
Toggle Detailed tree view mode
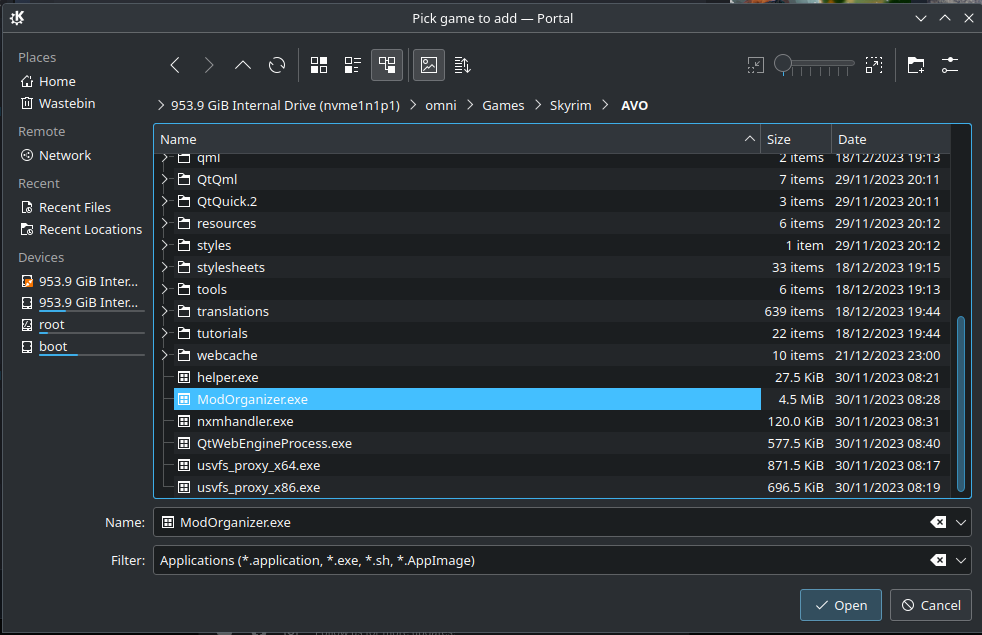coord(387,65)
